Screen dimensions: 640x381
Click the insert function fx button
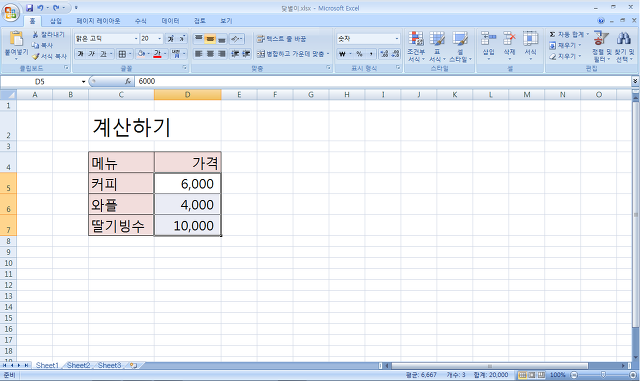128,82
